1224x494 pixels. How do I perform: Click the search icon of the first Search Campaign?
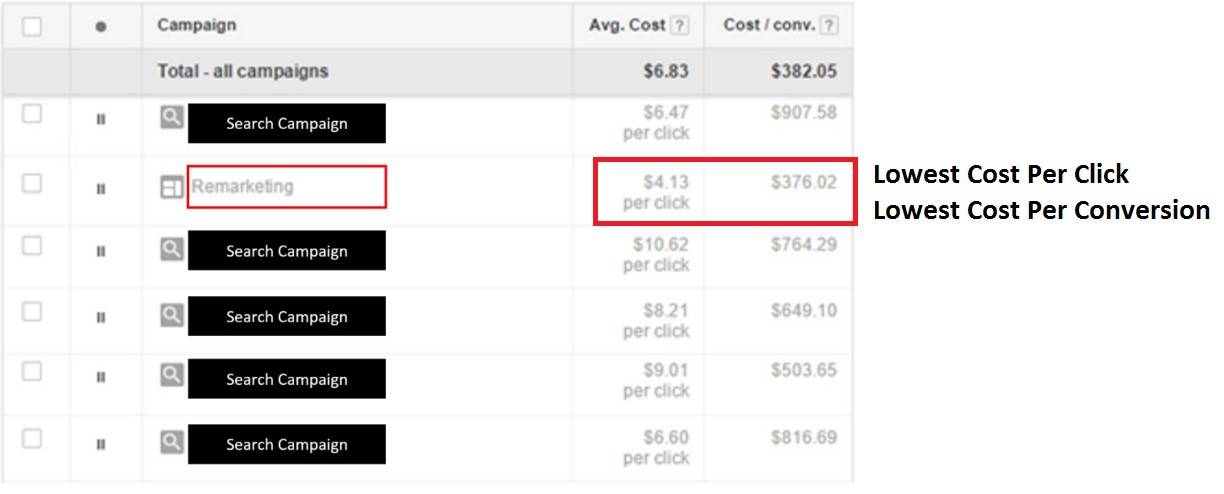click(x=172, y=118)
